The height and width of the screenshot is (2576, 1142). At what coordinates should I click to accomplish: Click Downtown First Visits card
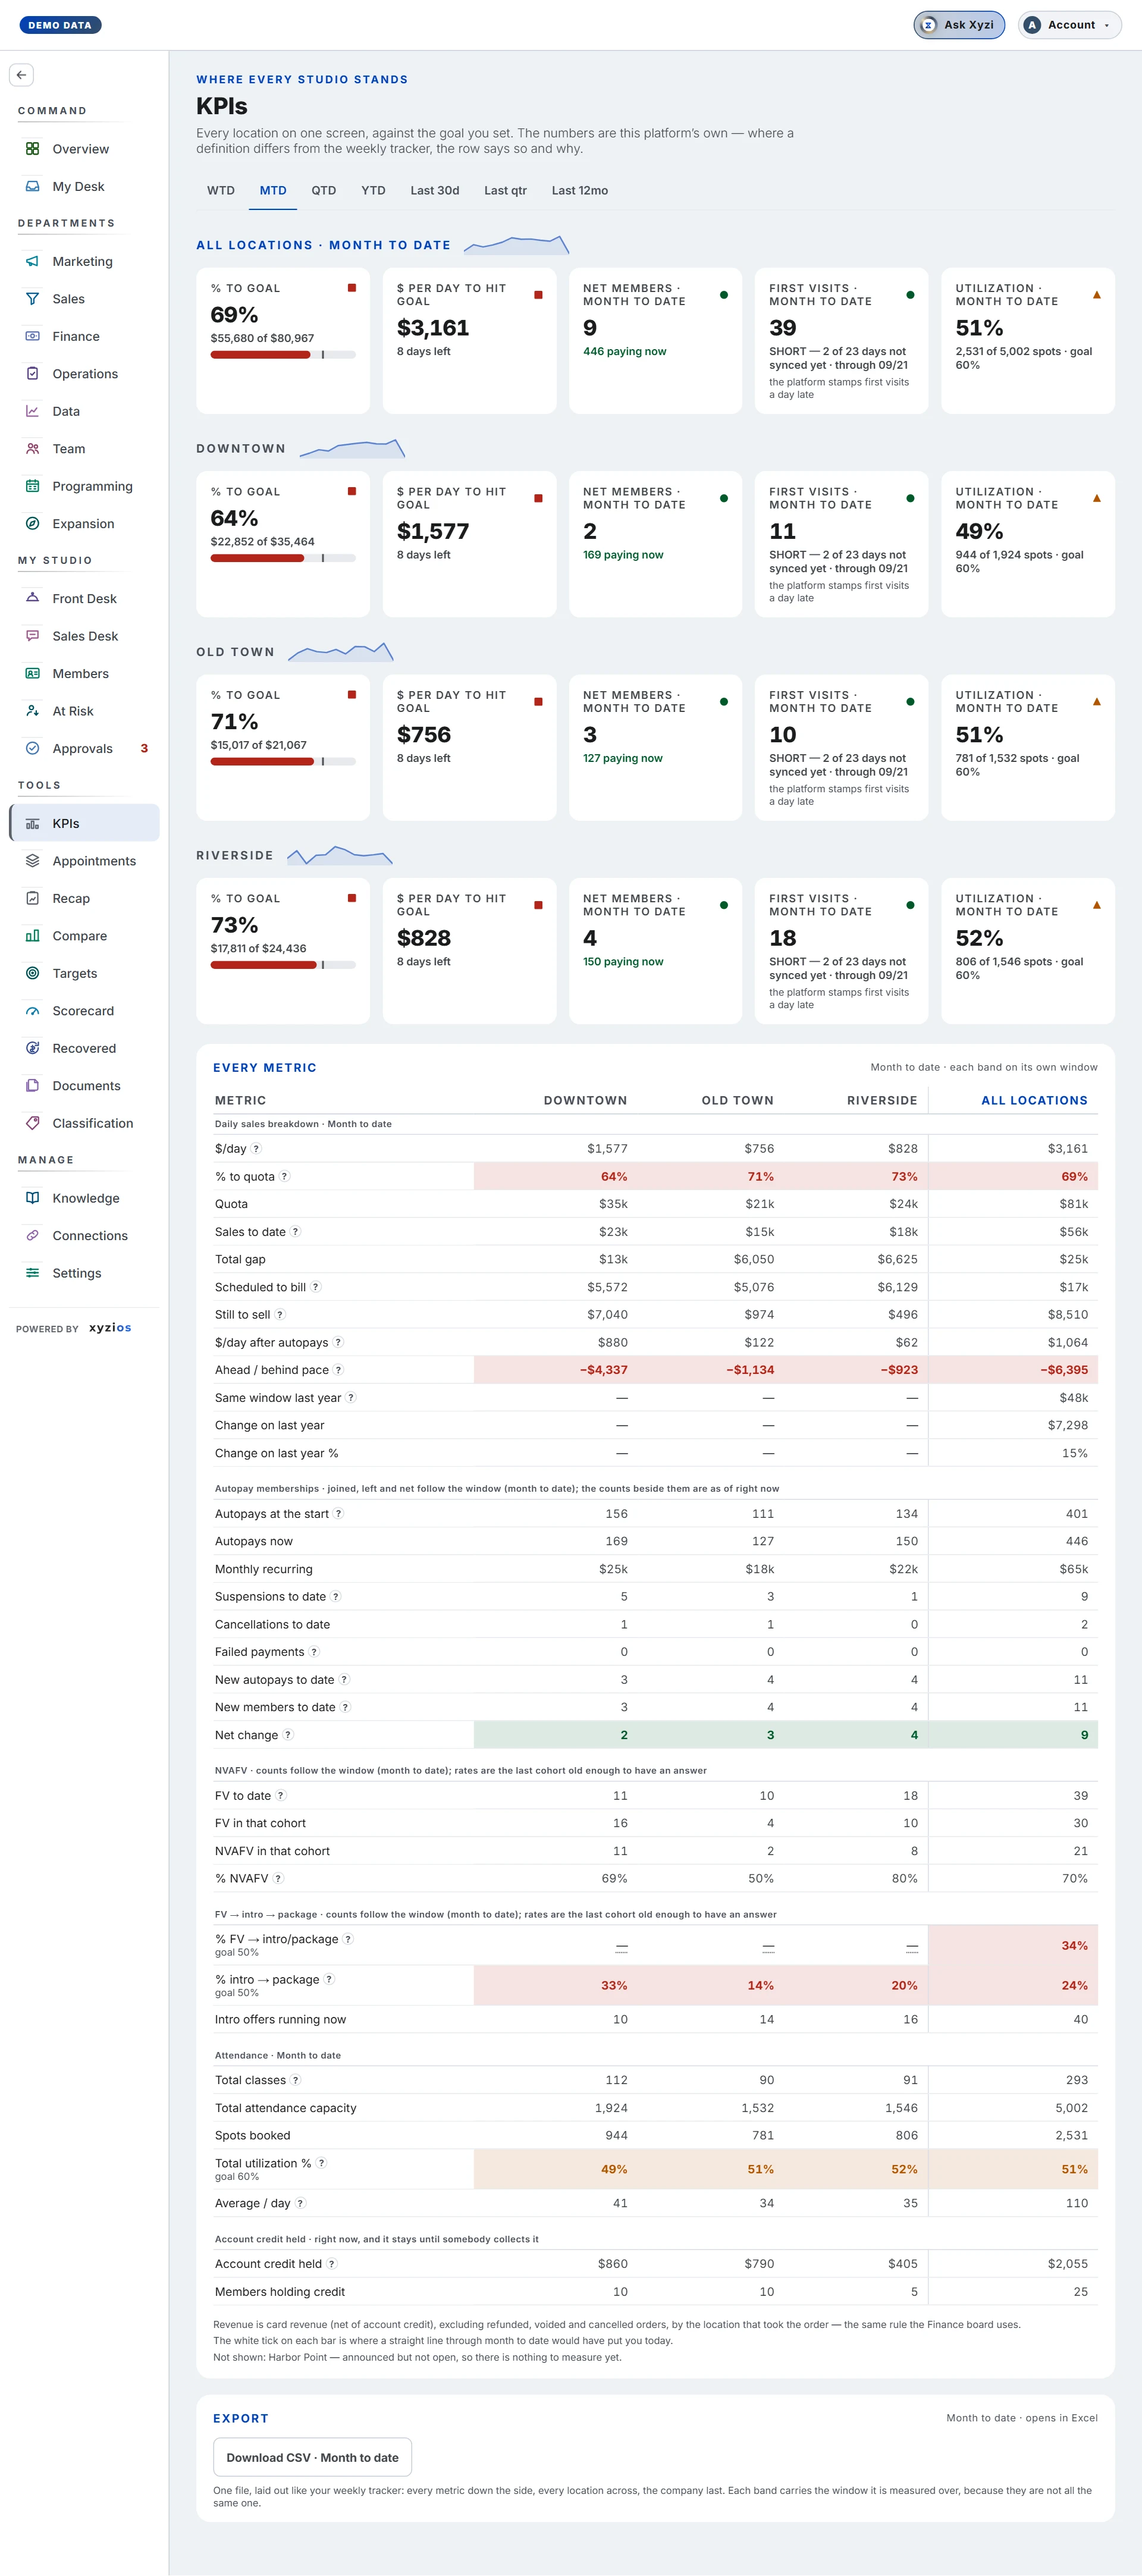(x=841, y=544)
